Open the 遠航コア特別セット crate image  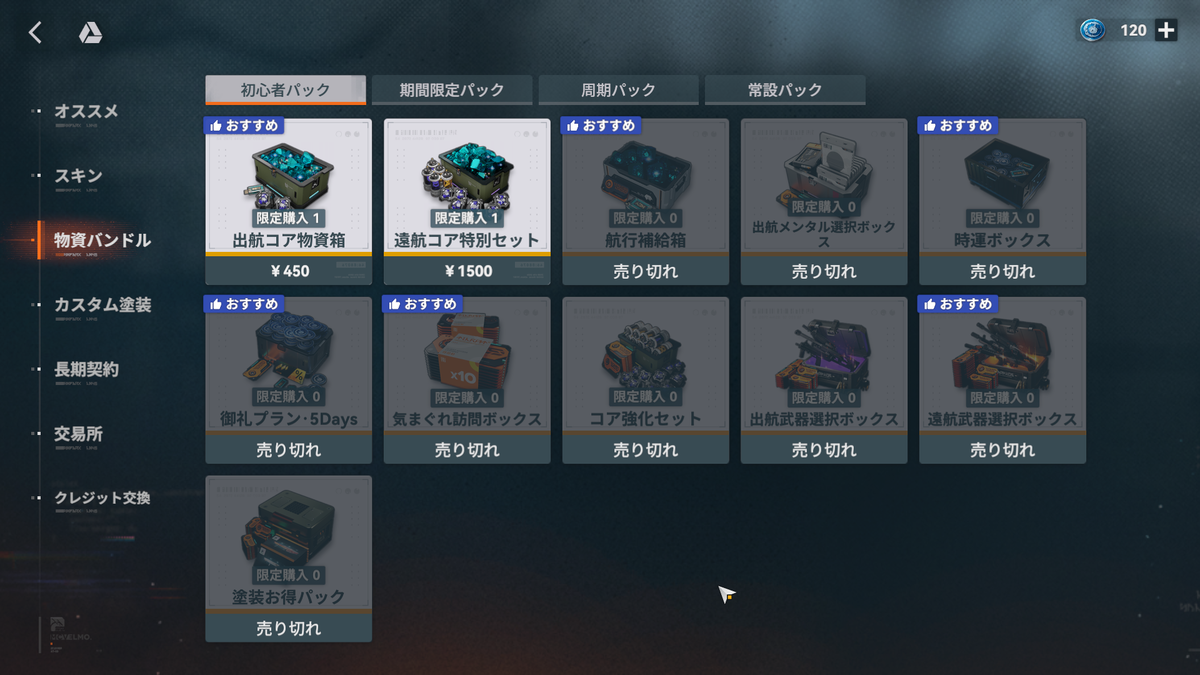point(467,173)
